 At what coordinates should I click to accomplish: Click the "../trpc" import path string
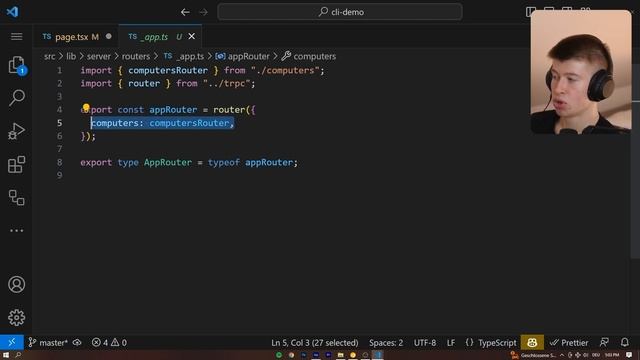click(227, 84)
